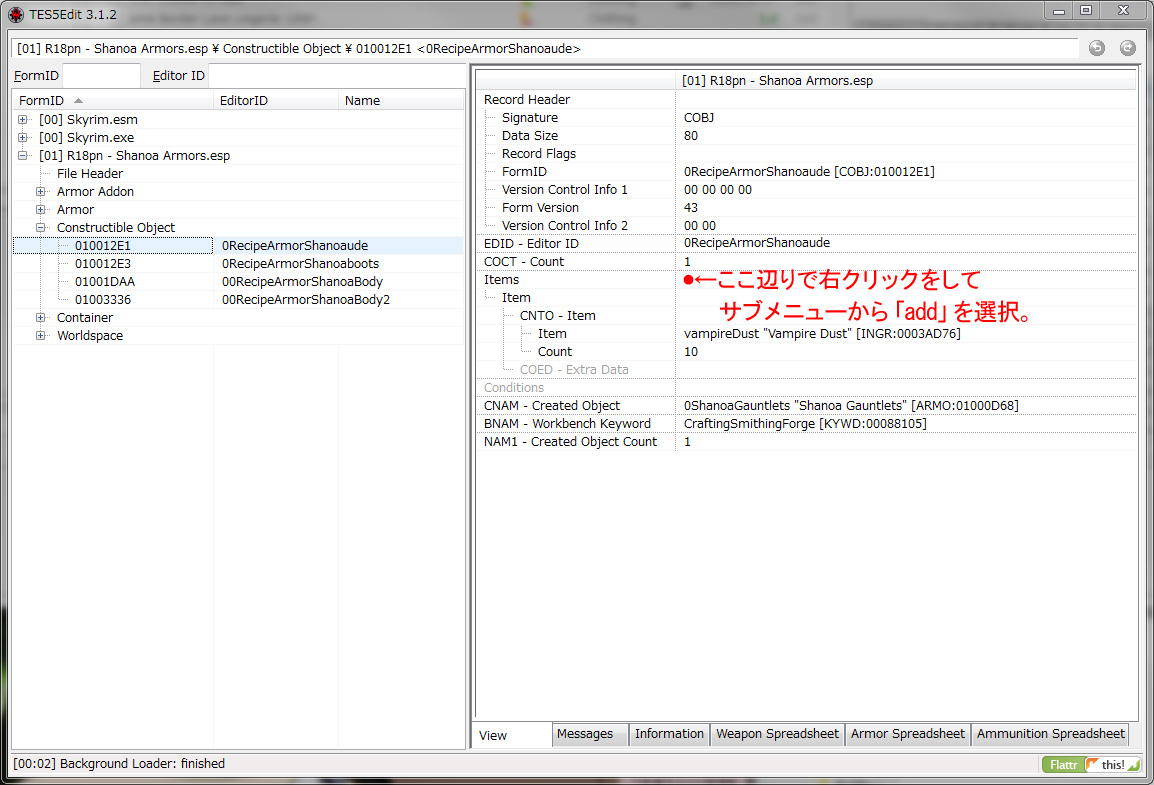Click the Signature value COBJ

(x=698, y=118)
